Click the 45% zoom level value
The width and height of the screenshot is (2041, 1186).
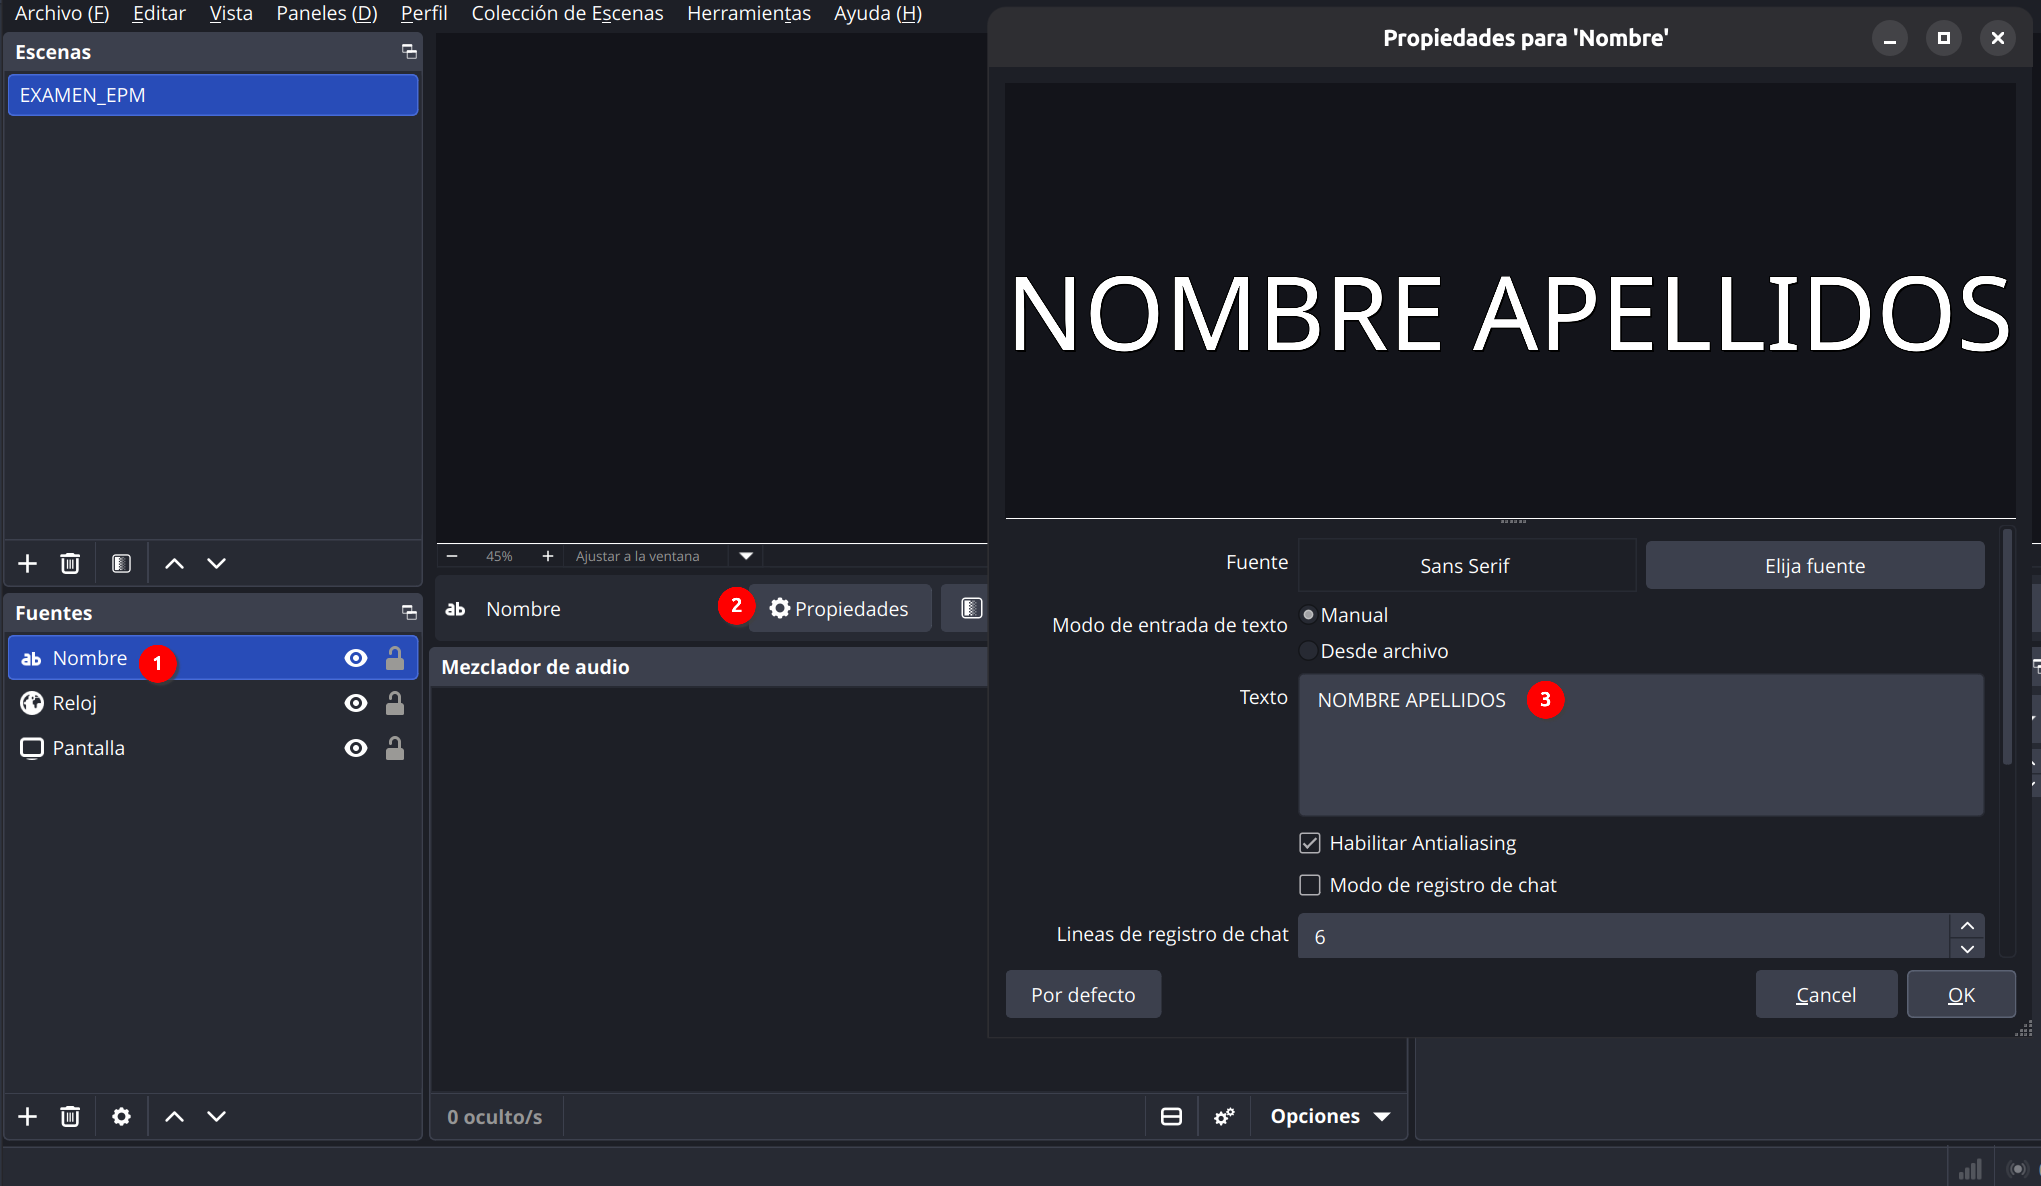[499, 556]
